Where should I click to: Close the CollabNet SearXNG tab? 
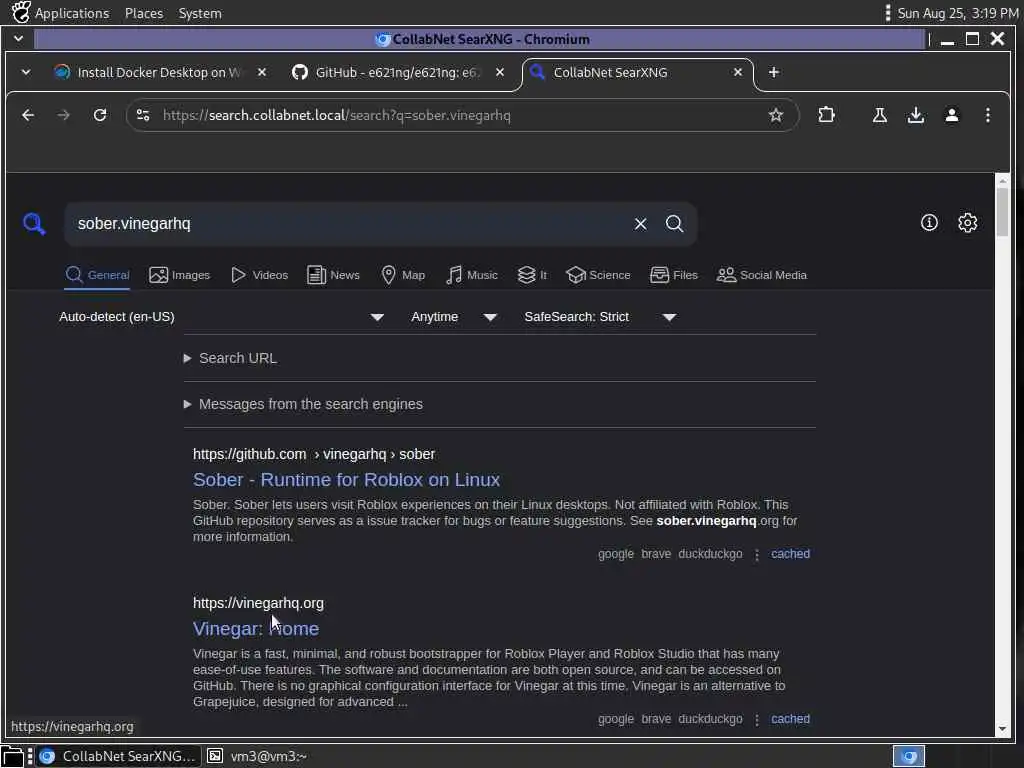pyautogui.click(x=737, y=72)
